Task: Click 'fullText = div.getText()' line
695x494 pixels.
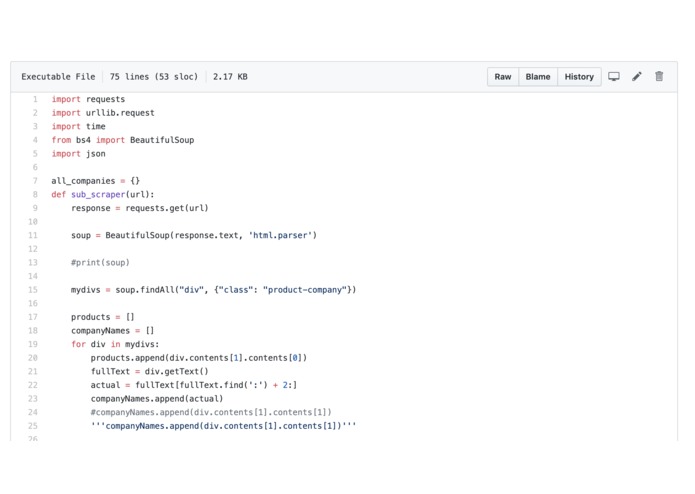Action: (149, 372)
